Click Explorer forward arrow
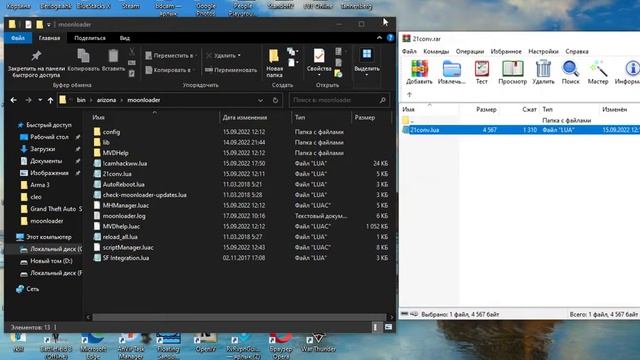The image size is (640, 360). (28, 100)
